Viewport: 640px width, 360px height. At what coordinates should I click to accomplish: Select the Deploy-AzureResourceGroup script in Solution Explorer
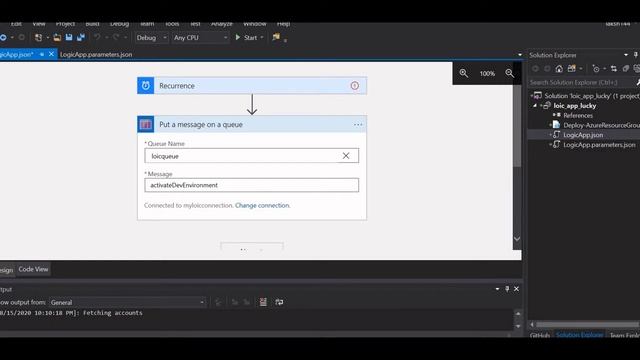point(601,125)
